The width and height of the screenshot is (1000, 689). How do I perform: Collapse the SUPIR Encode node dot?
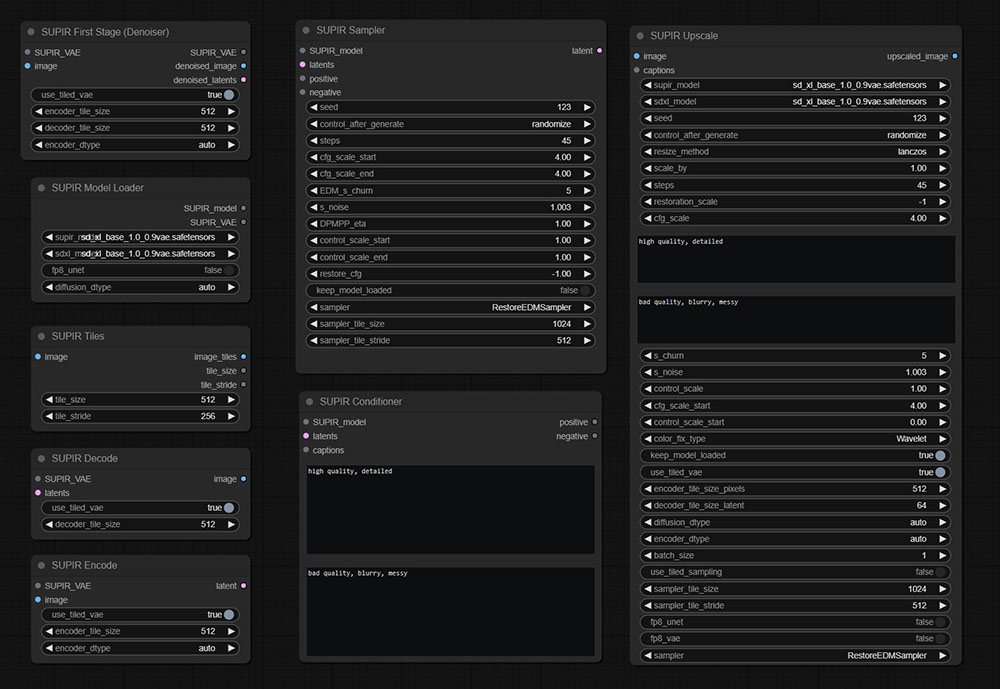(x=41, y=565)
